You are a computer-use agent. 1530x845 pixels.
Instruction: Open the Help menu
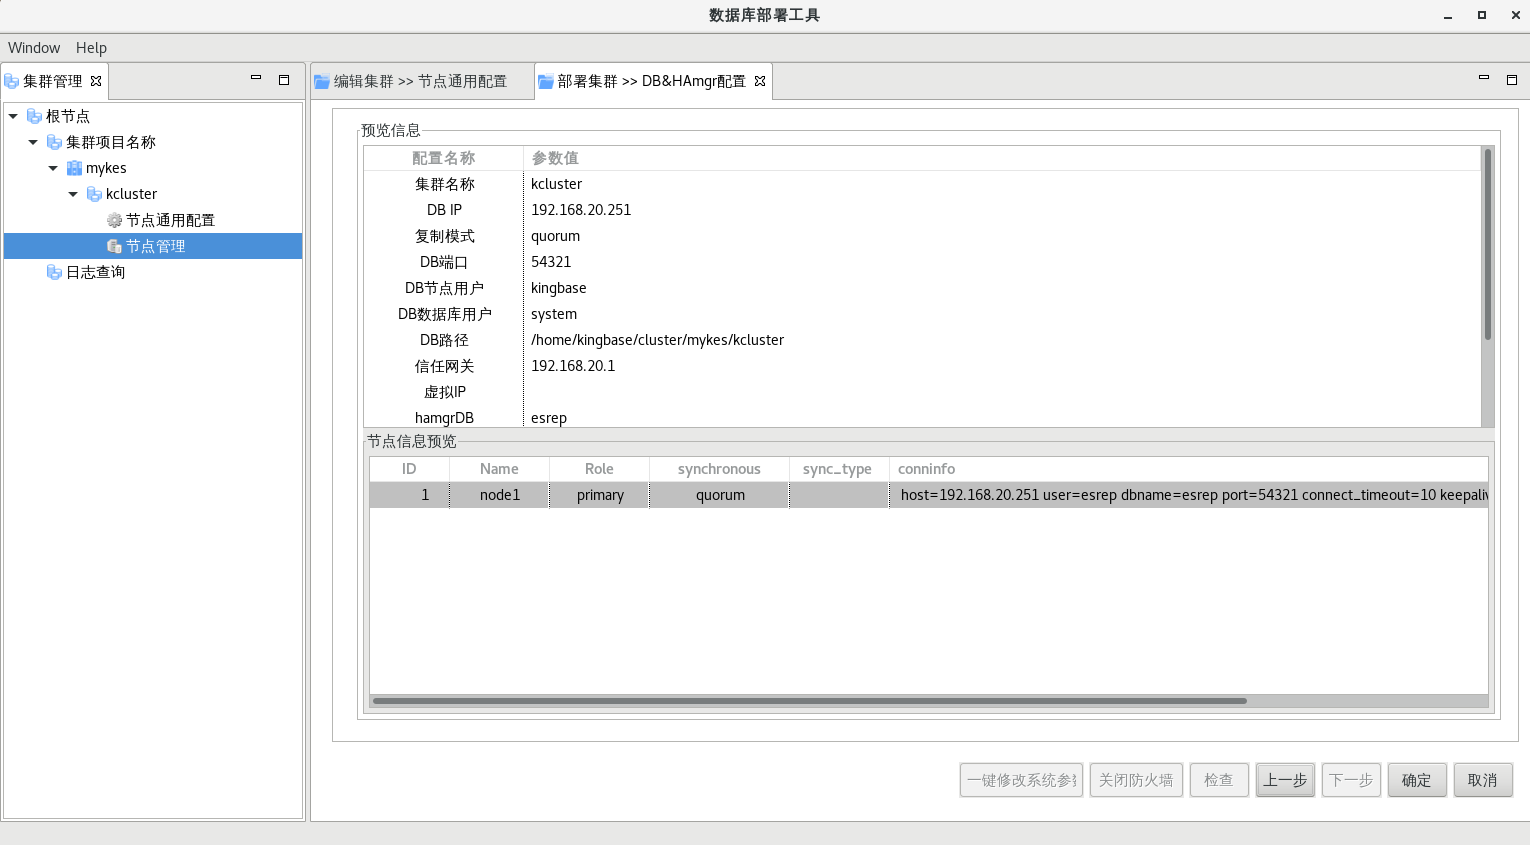(x=91, y=48)
